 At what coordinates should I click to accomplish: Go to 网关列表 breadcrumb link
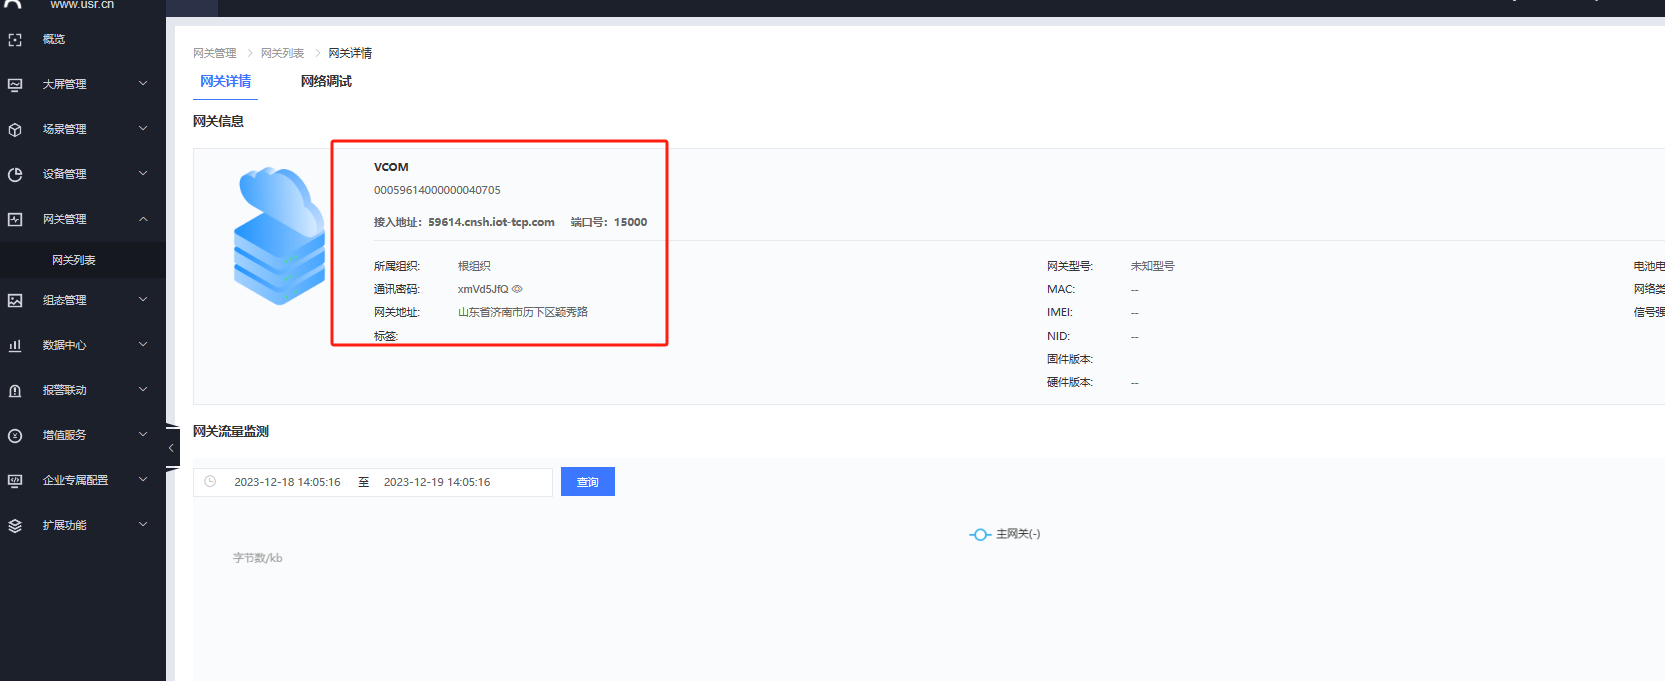(282, 53)
